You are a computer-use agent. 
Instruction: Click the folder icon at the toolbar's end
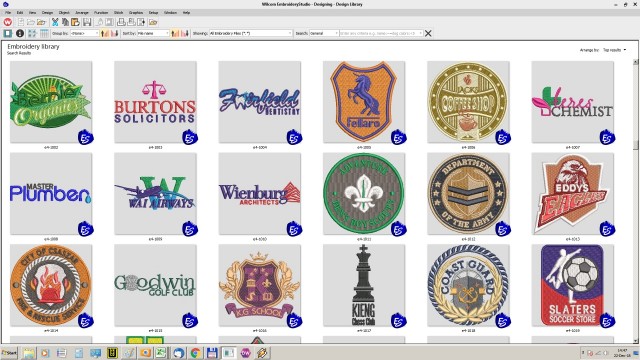(153, 22)
